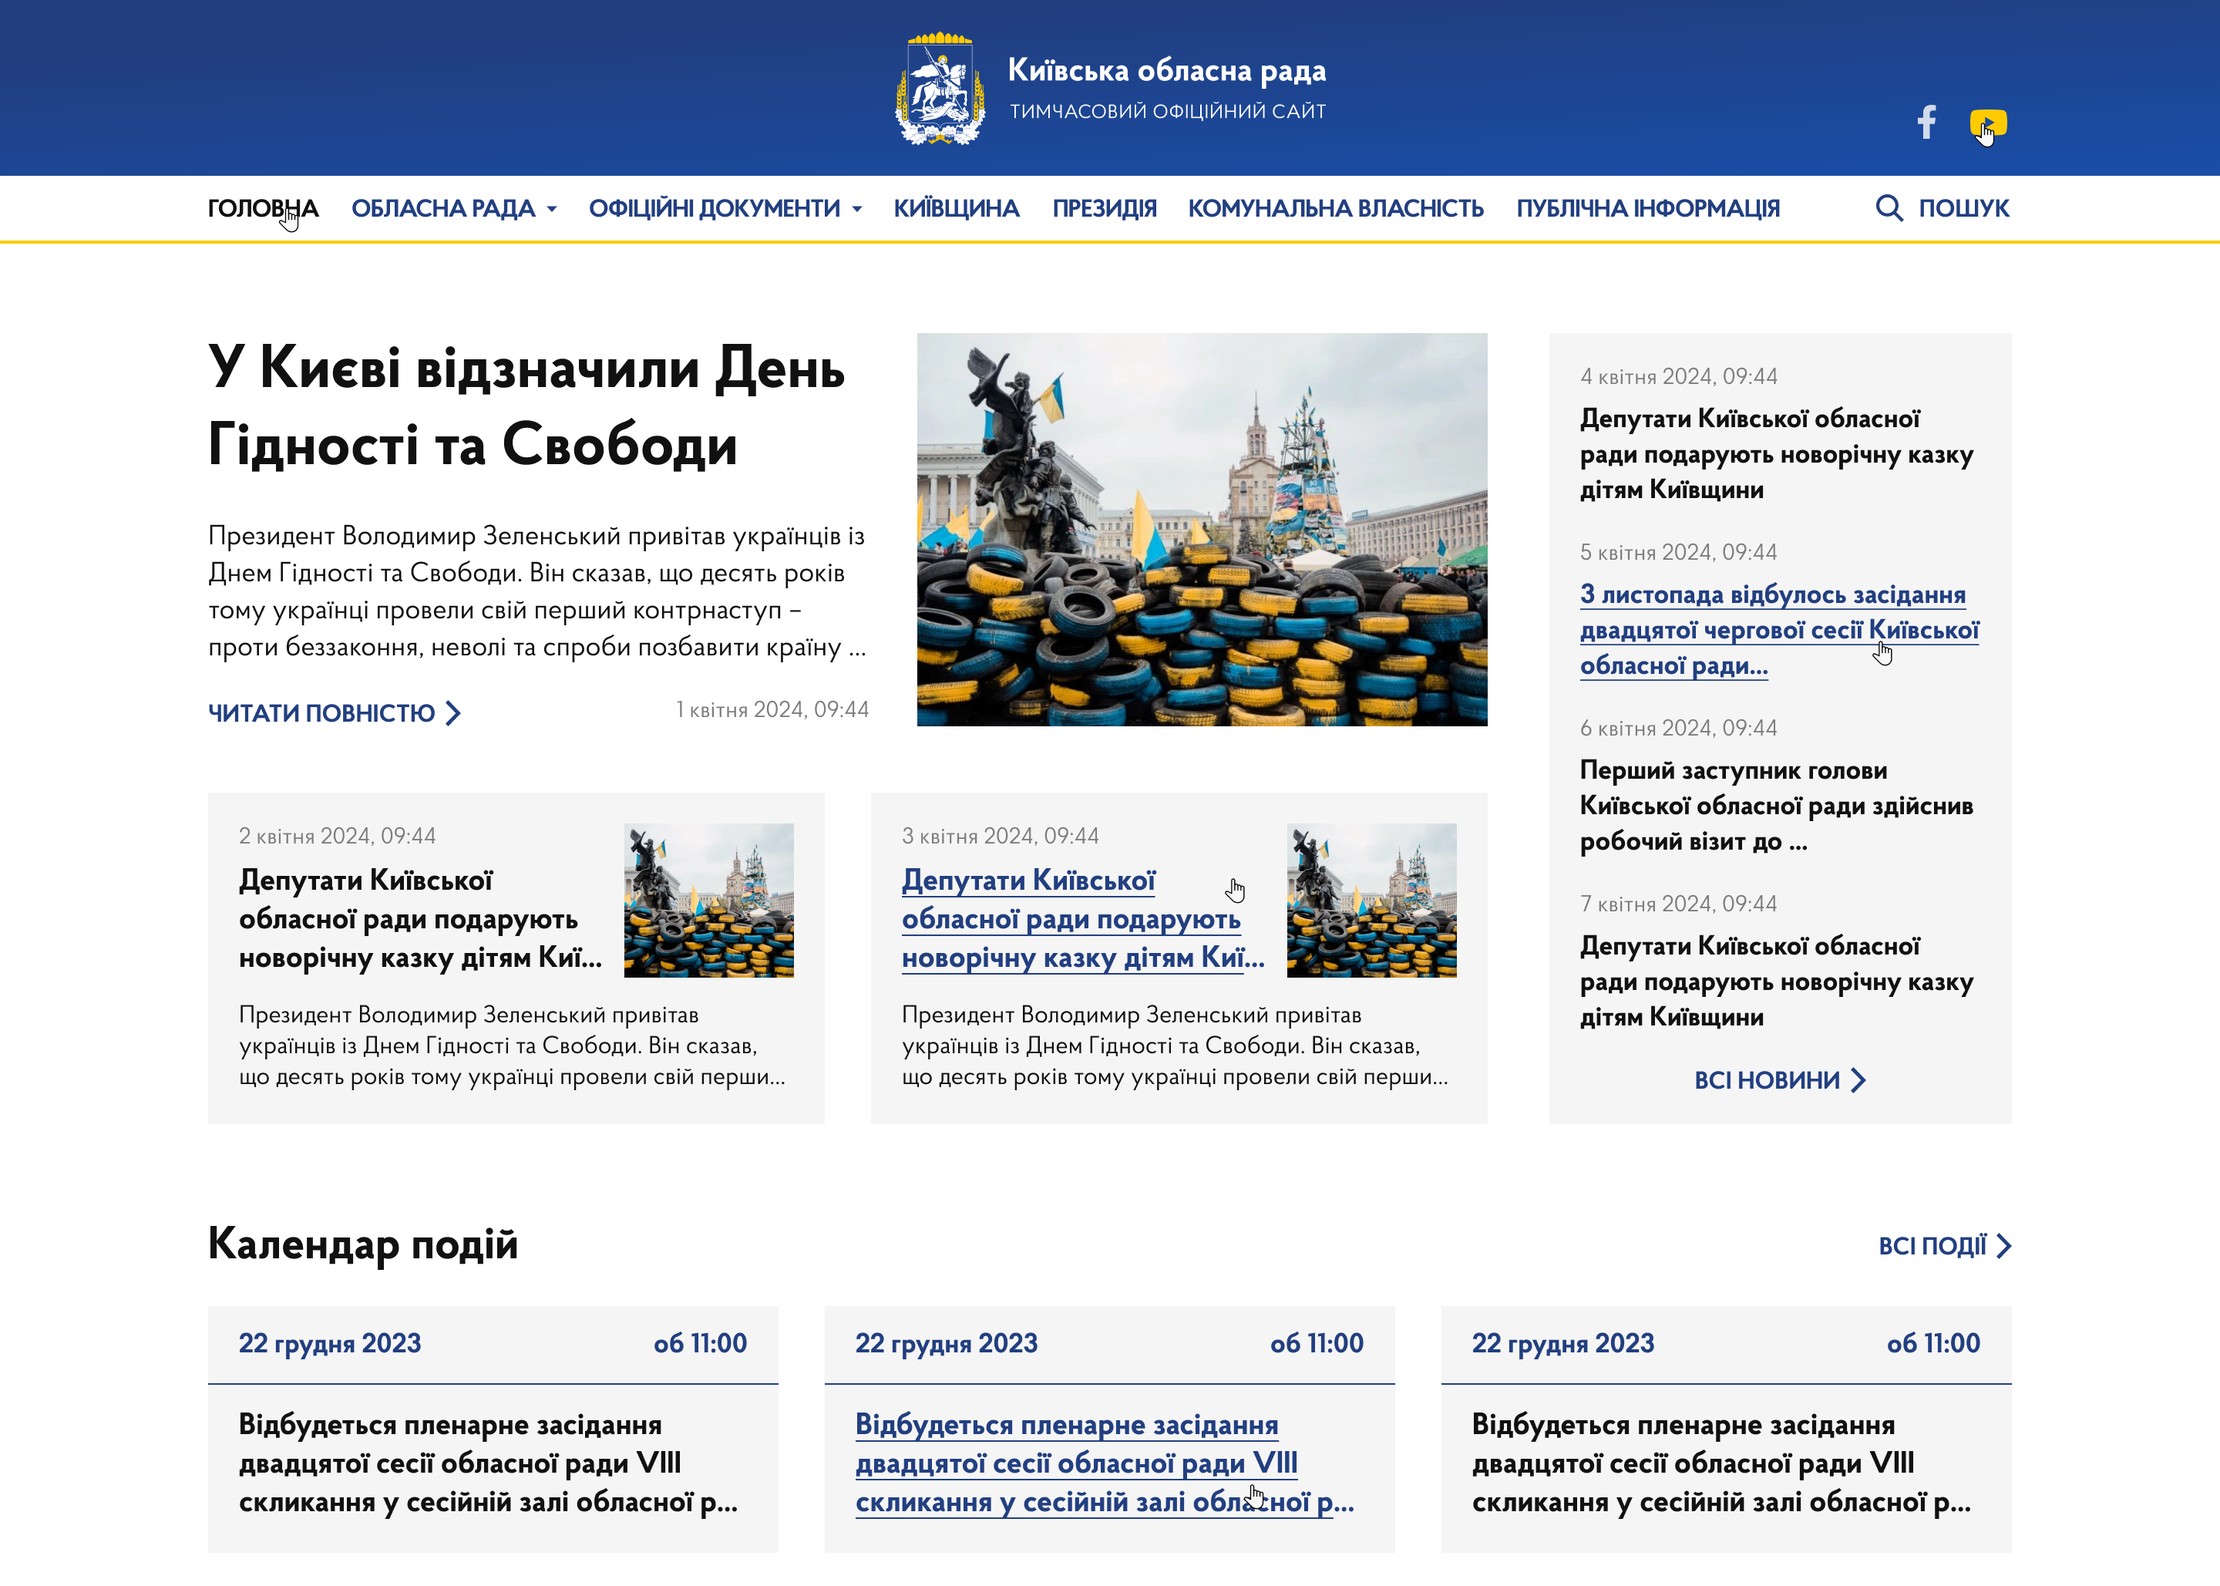2220x1586 pixels.
Task: Click the ЧИТАТИ ПОВНІСТЮ link
Action: (321, 713)
